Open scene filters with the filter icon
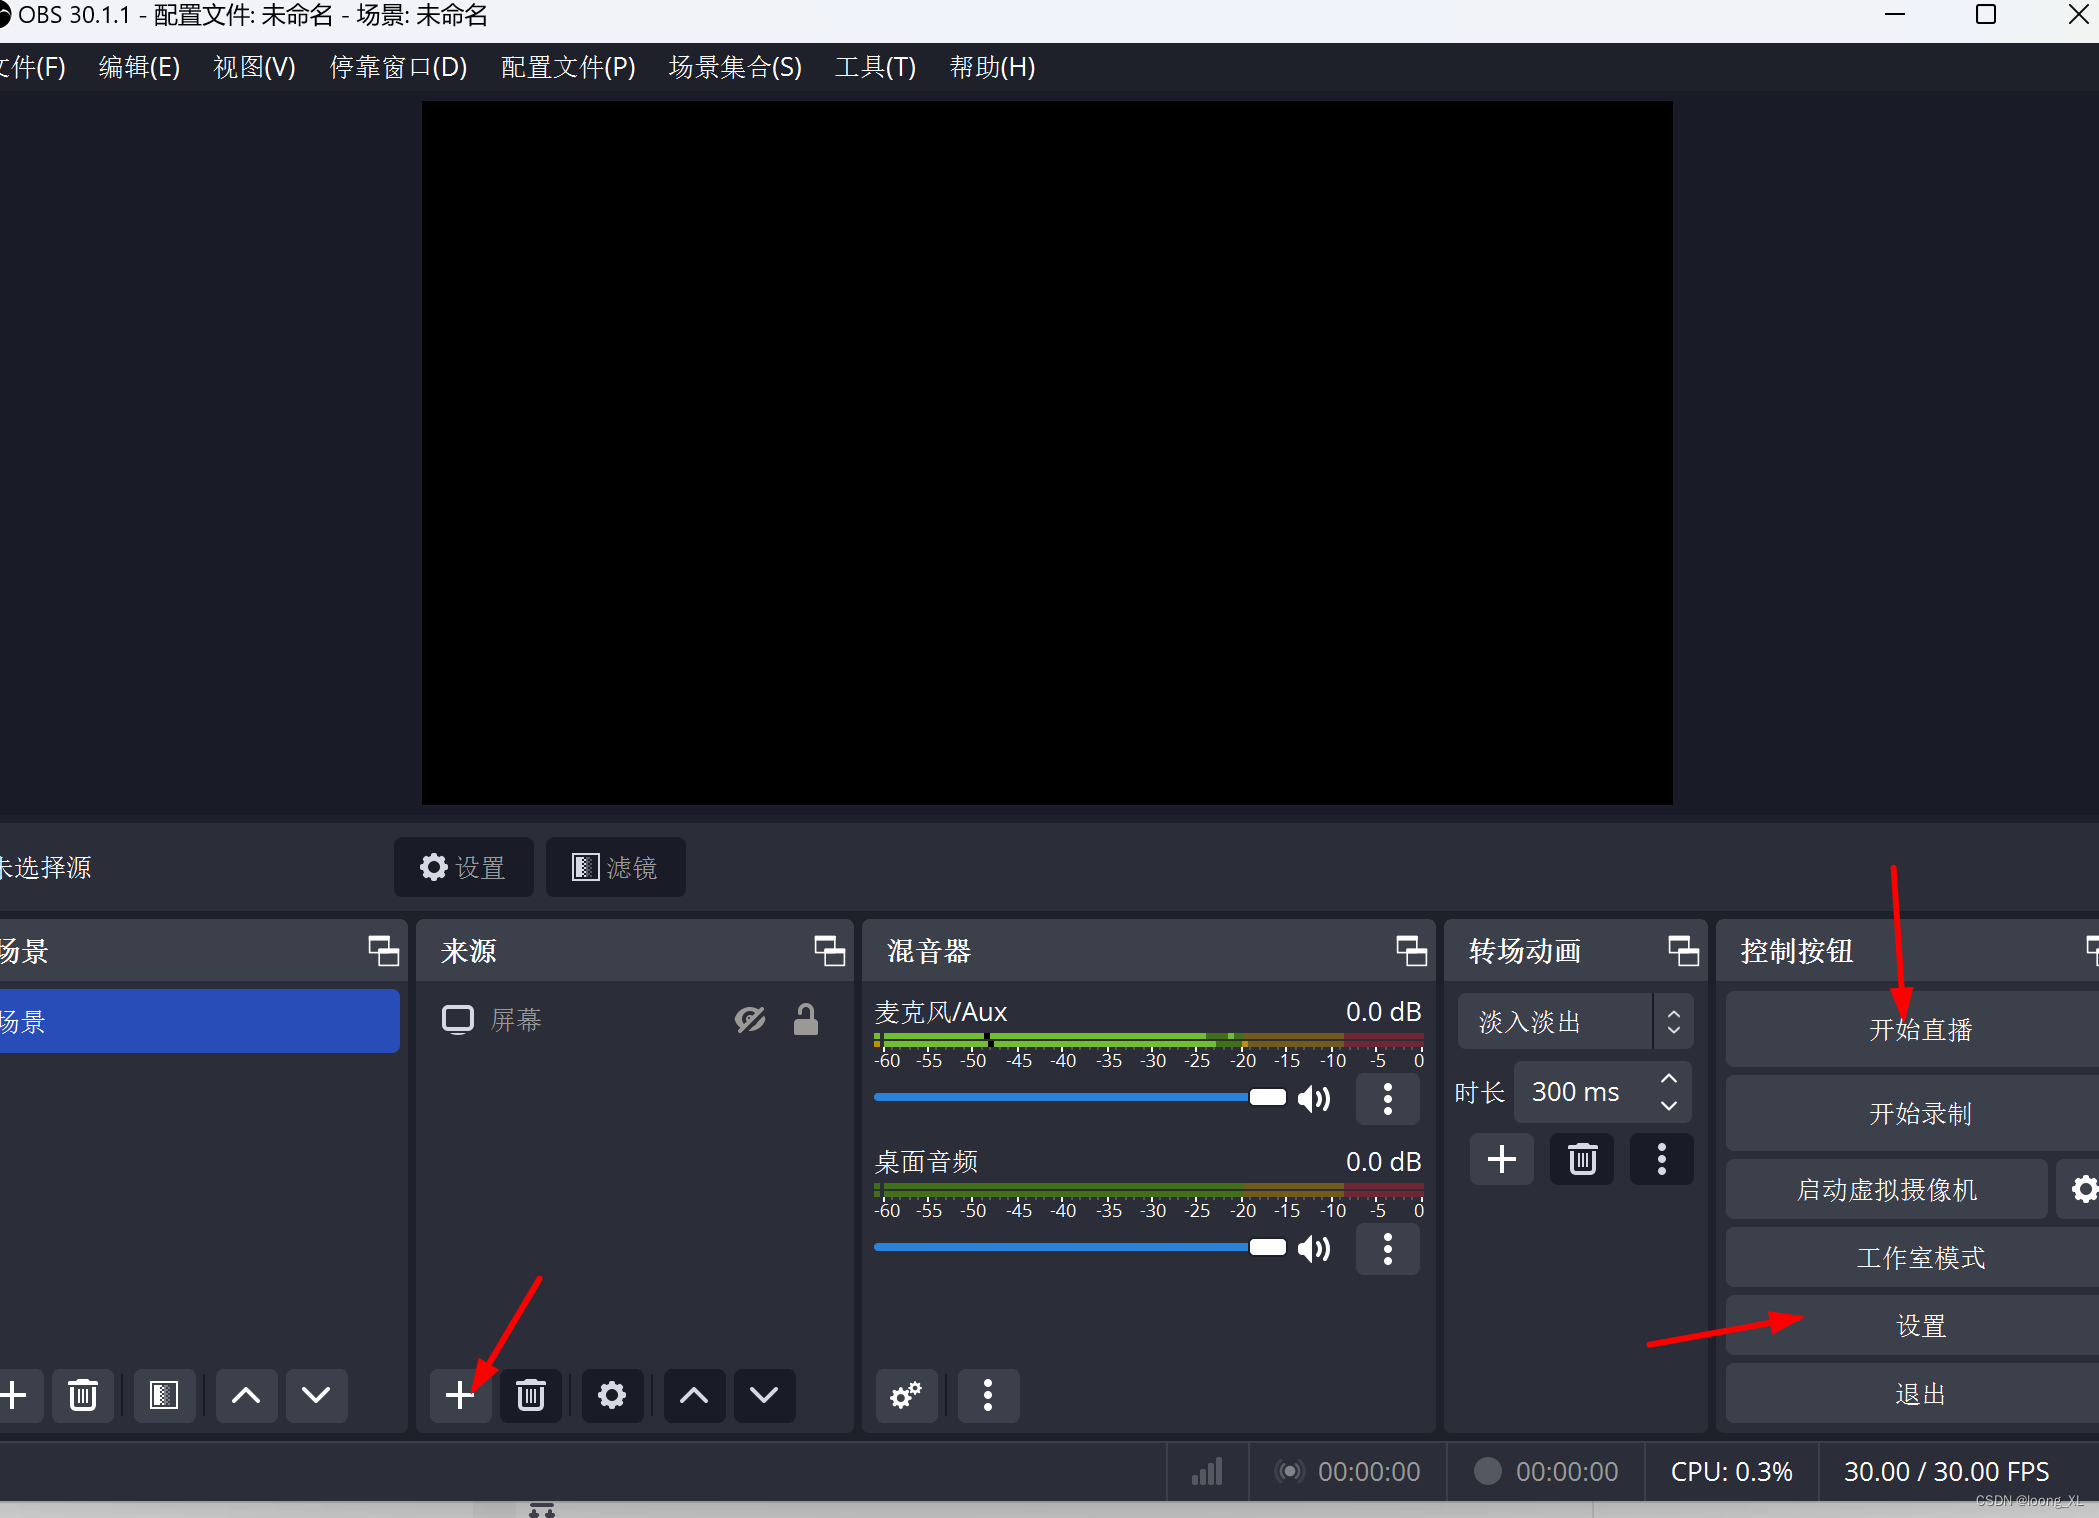Screen dimensions: 2099x1518 point(164,1396)
